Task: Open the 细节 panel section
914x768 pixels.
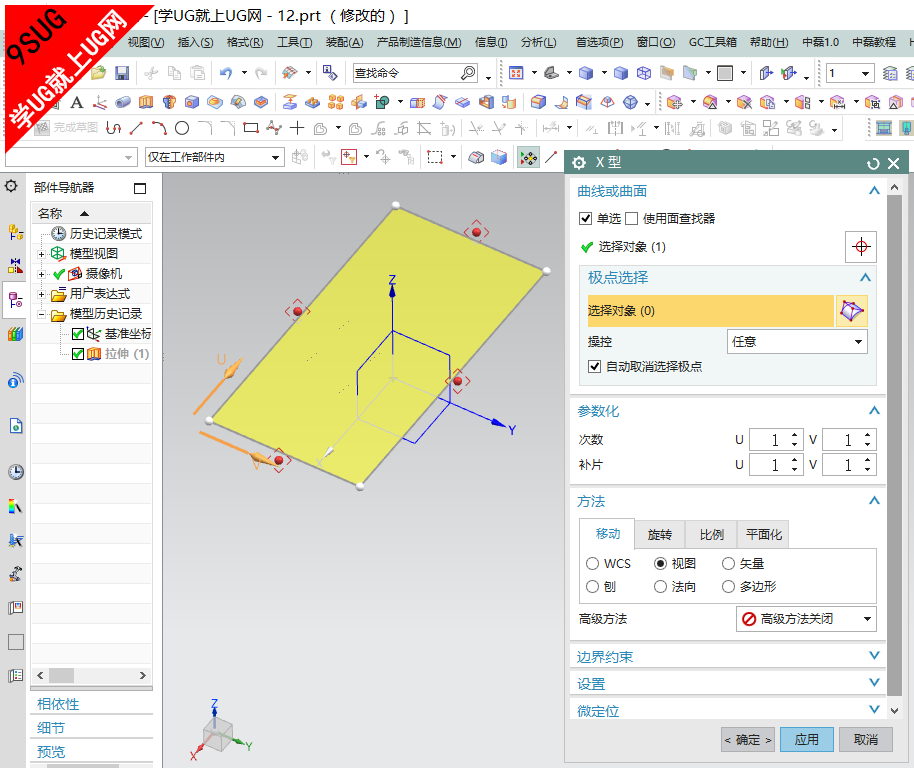Action: (51, 728)
